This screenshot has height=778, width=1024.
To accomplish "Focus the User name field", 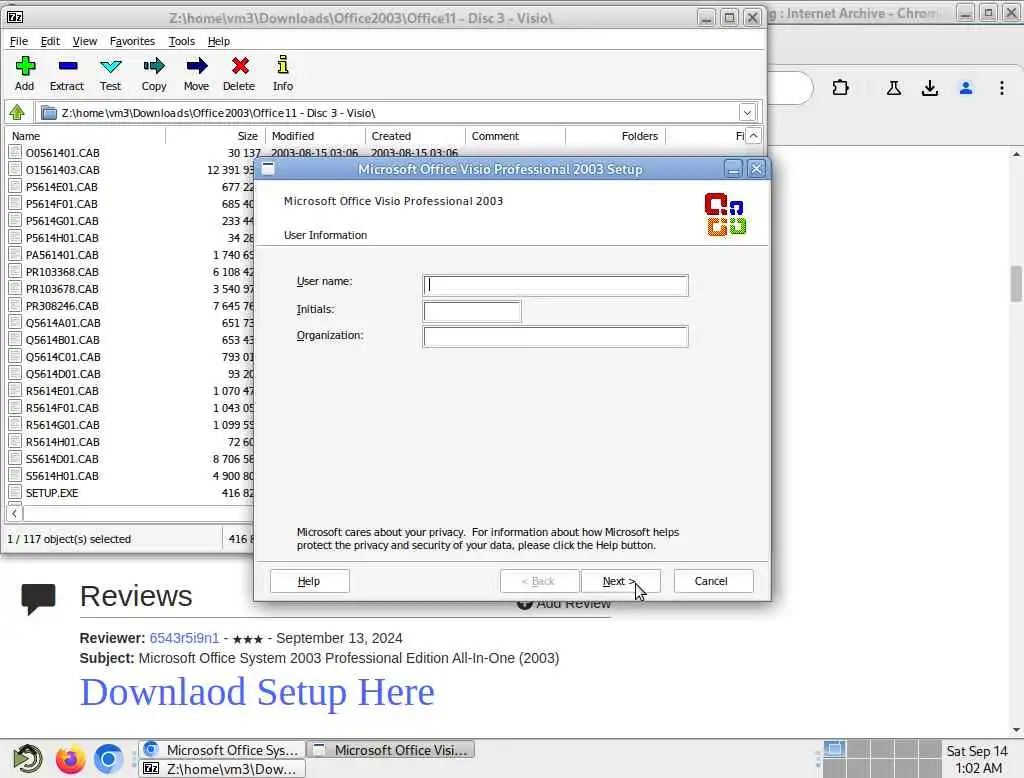I will click(556, 285).
